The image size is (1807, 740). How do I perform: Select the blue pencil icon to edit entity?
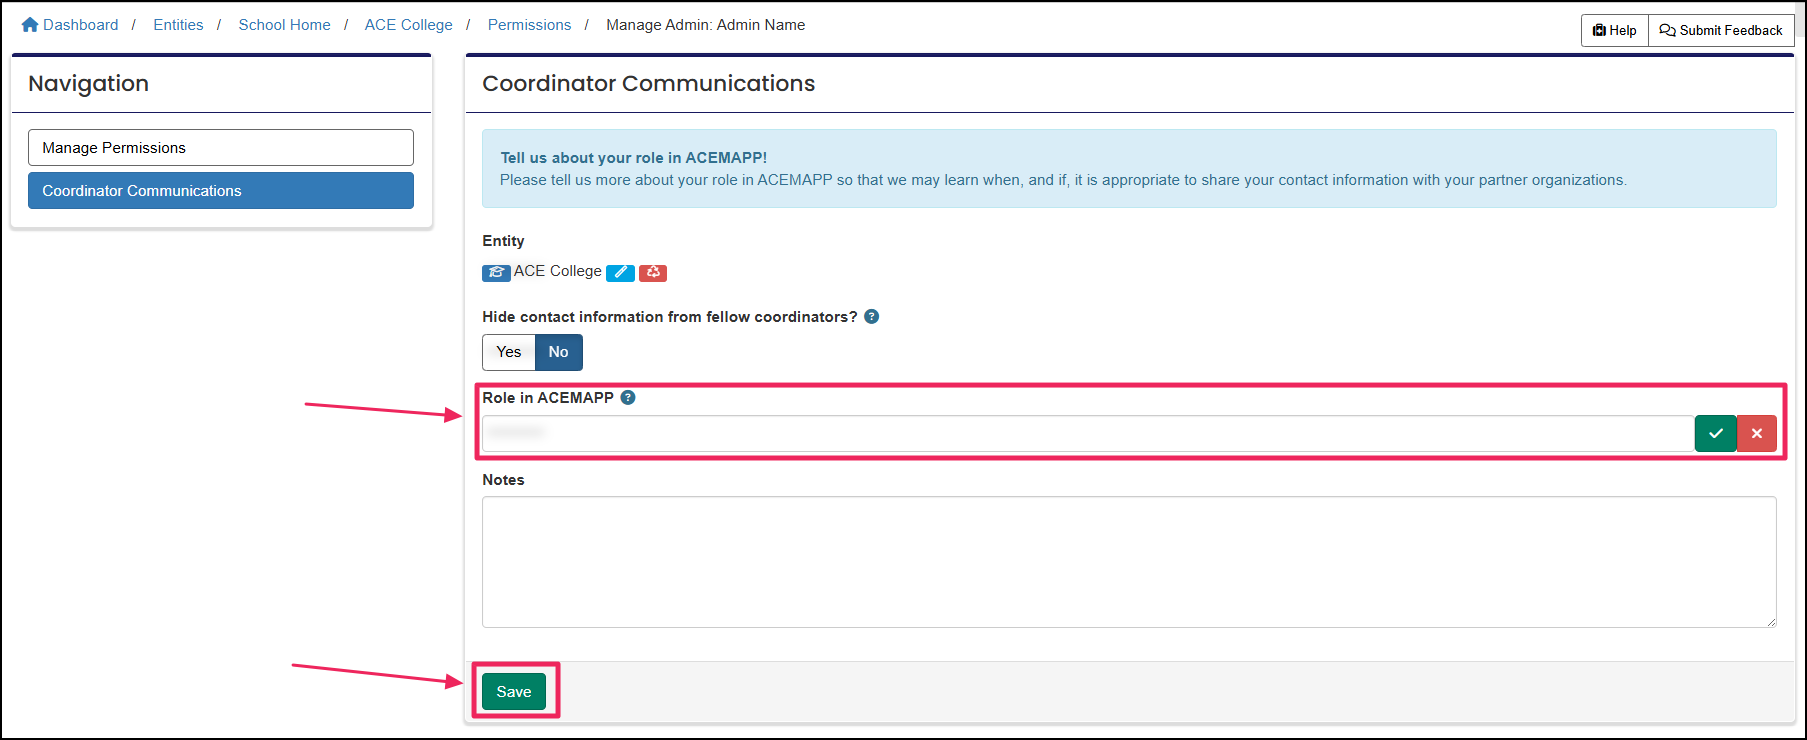click(x=620, y=272)
